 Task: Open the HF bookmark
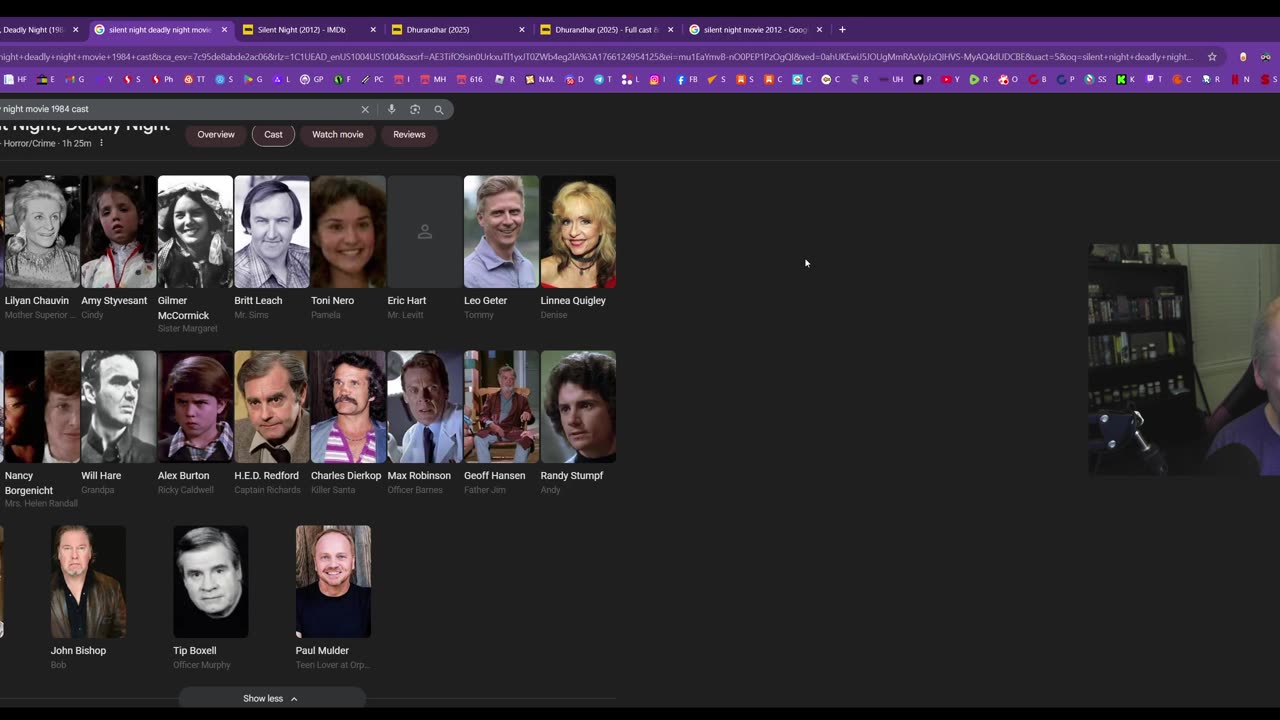click(x=16, y=79)
